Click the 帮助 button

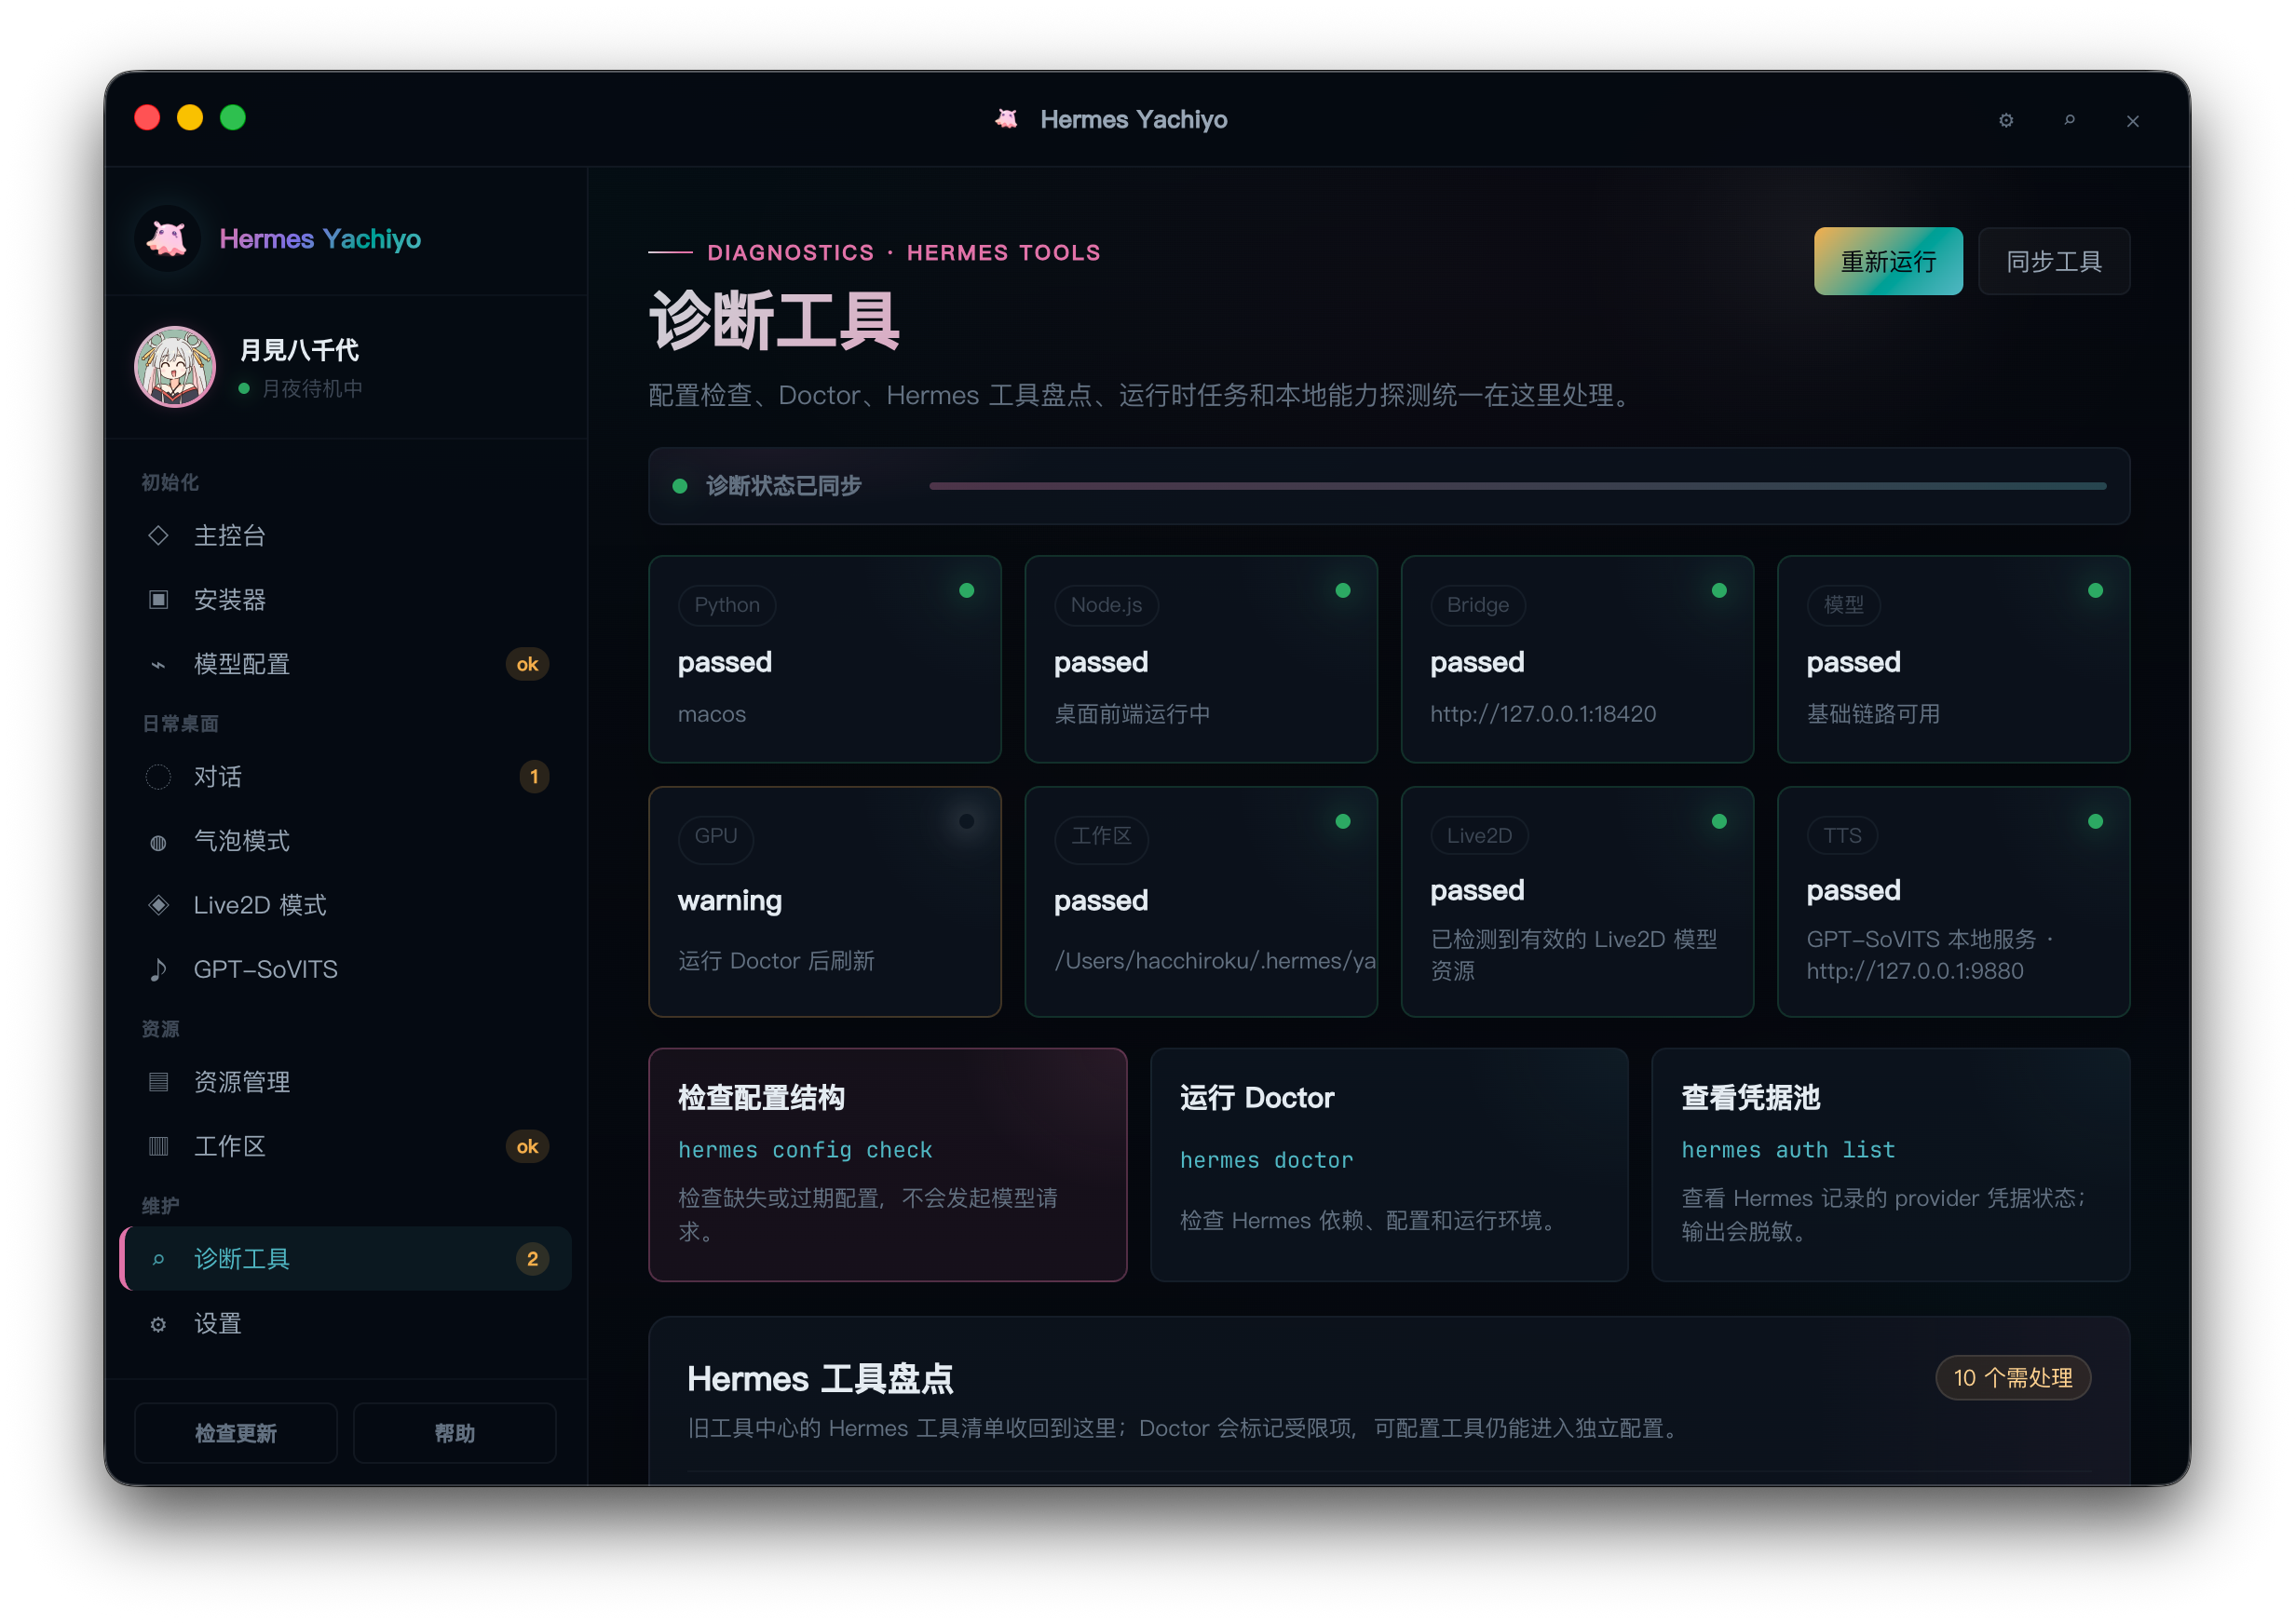tap(454, 1432)
